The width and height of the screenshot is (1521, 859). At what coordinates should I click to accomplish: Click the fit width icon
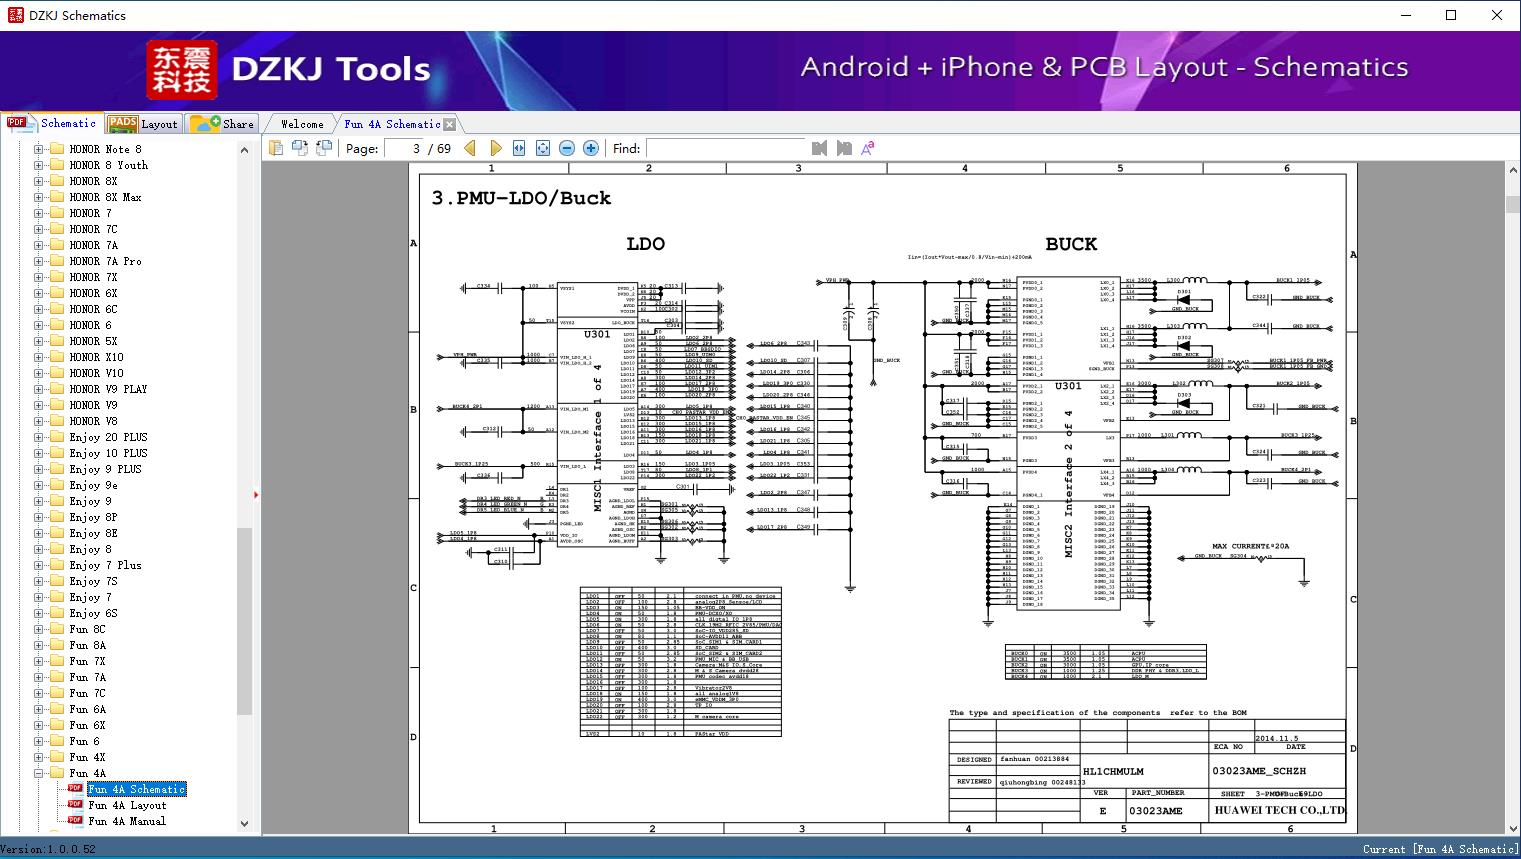click(519, 148)
